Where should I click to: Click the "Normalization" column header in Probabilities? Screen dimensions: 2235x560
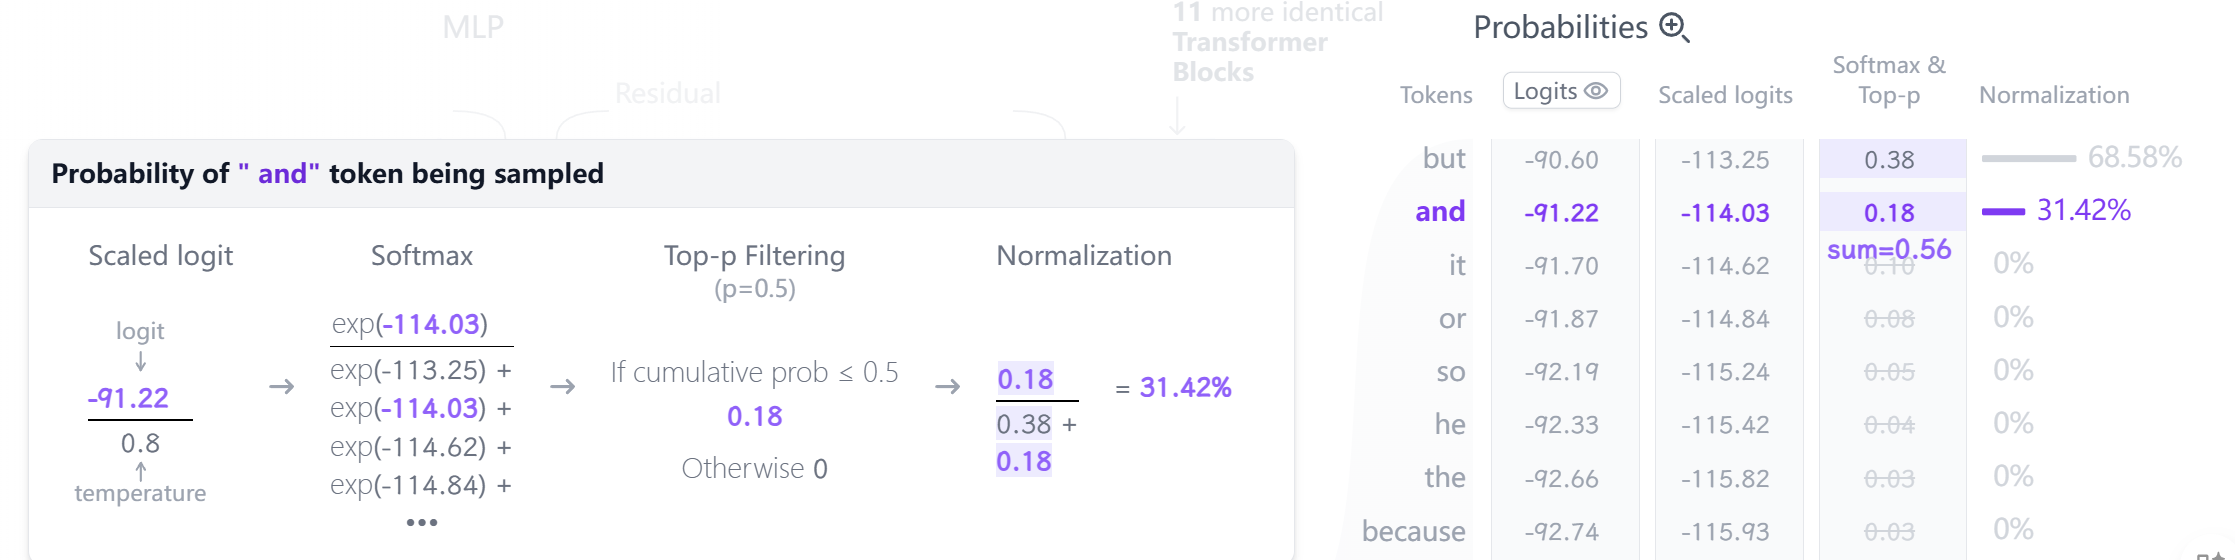(x=2054, y=95)
